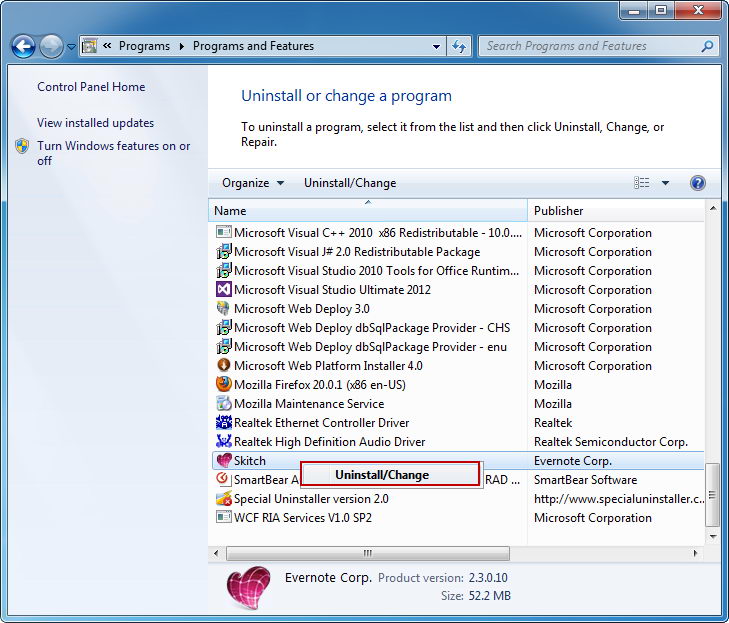Open the Organize dropdown menu
The height and width of the screenshot is (623, 729).
coord(253,183)
